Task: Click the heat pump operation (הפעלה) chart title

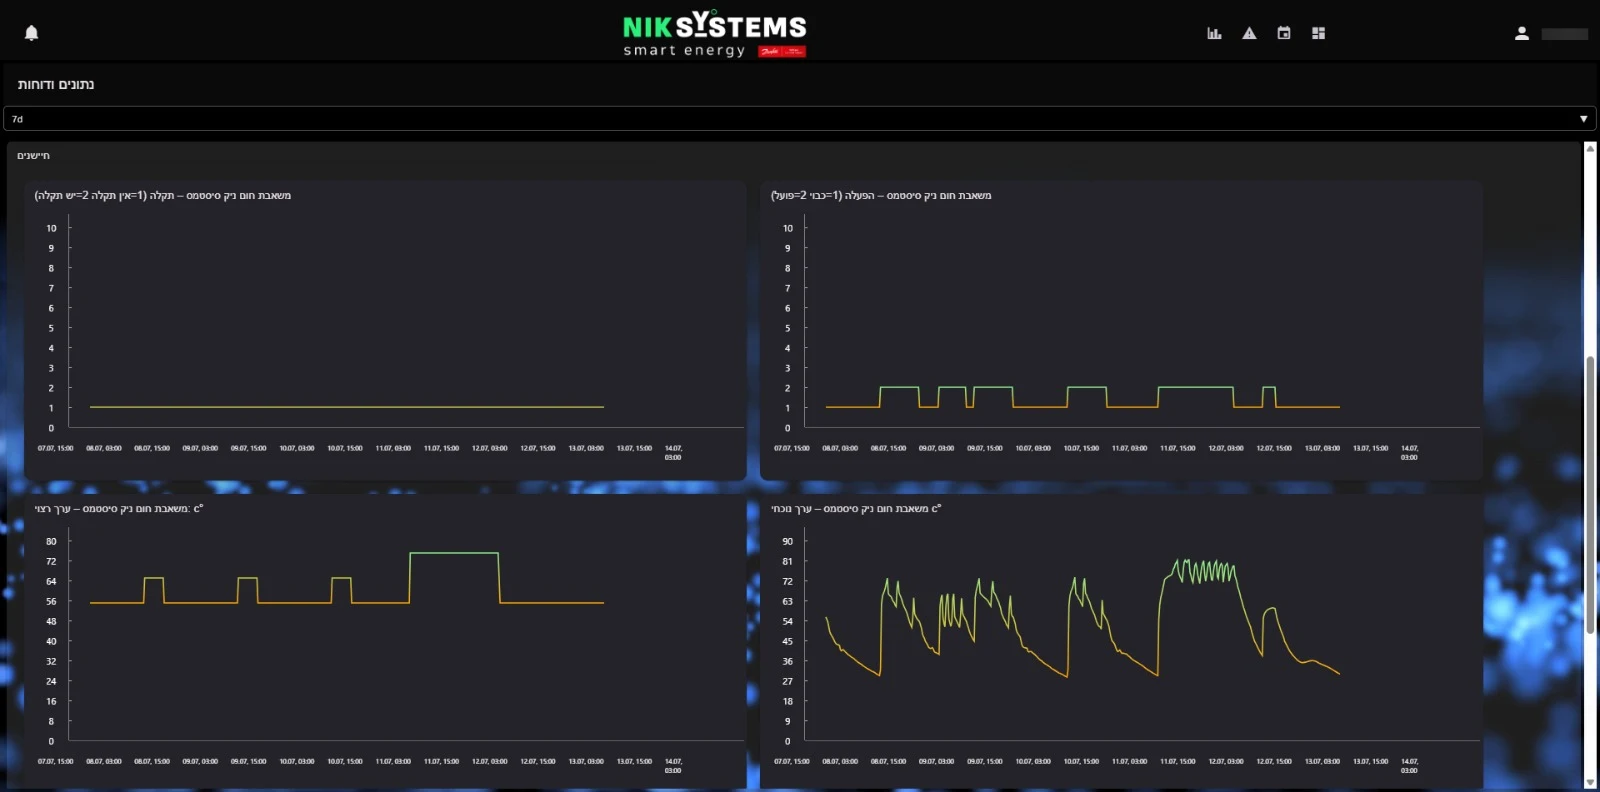Action: click(881, 196)
